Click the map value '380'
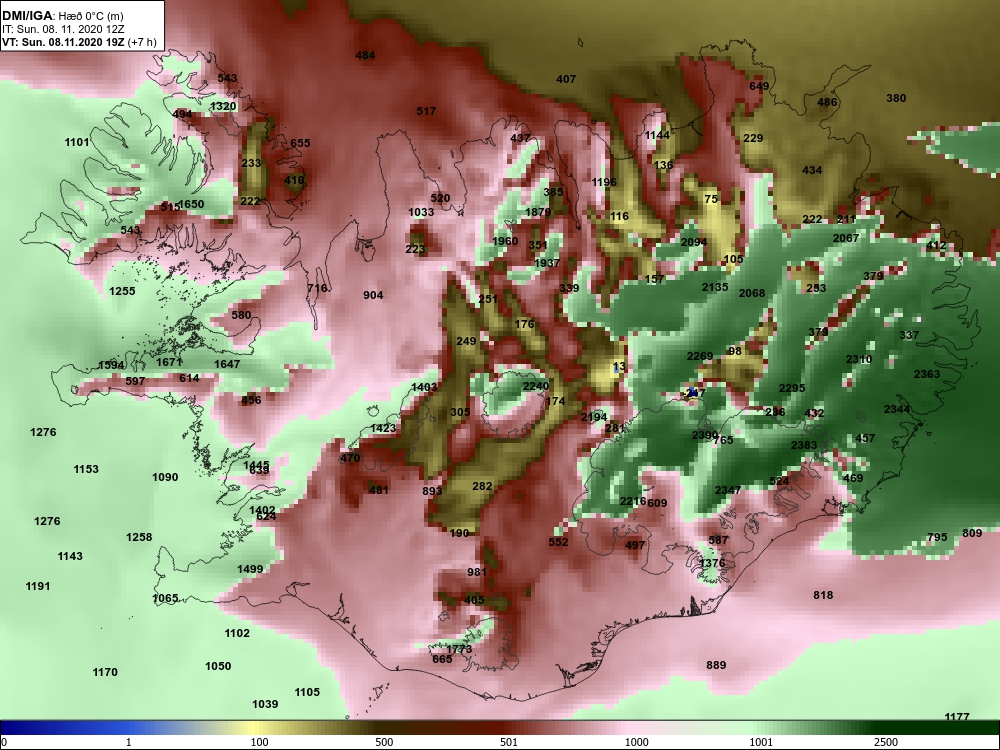1000x750 pixels. click(896, 98)
